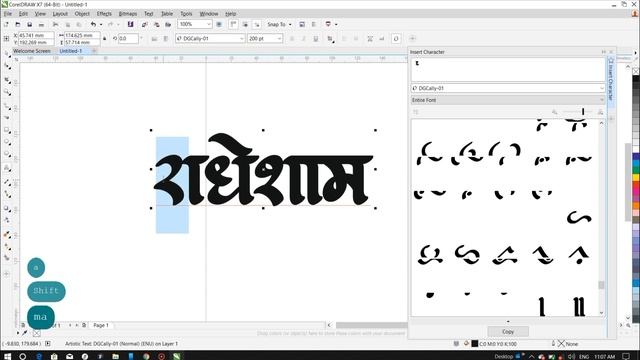Select the Parallel Dimension tool

[x=7, y=182]
